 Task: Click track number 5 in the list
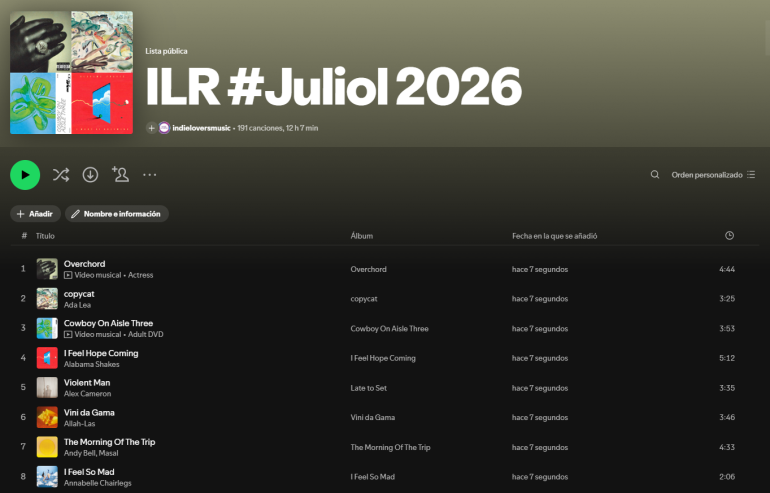pyautogui.click(x=23, y=387)
